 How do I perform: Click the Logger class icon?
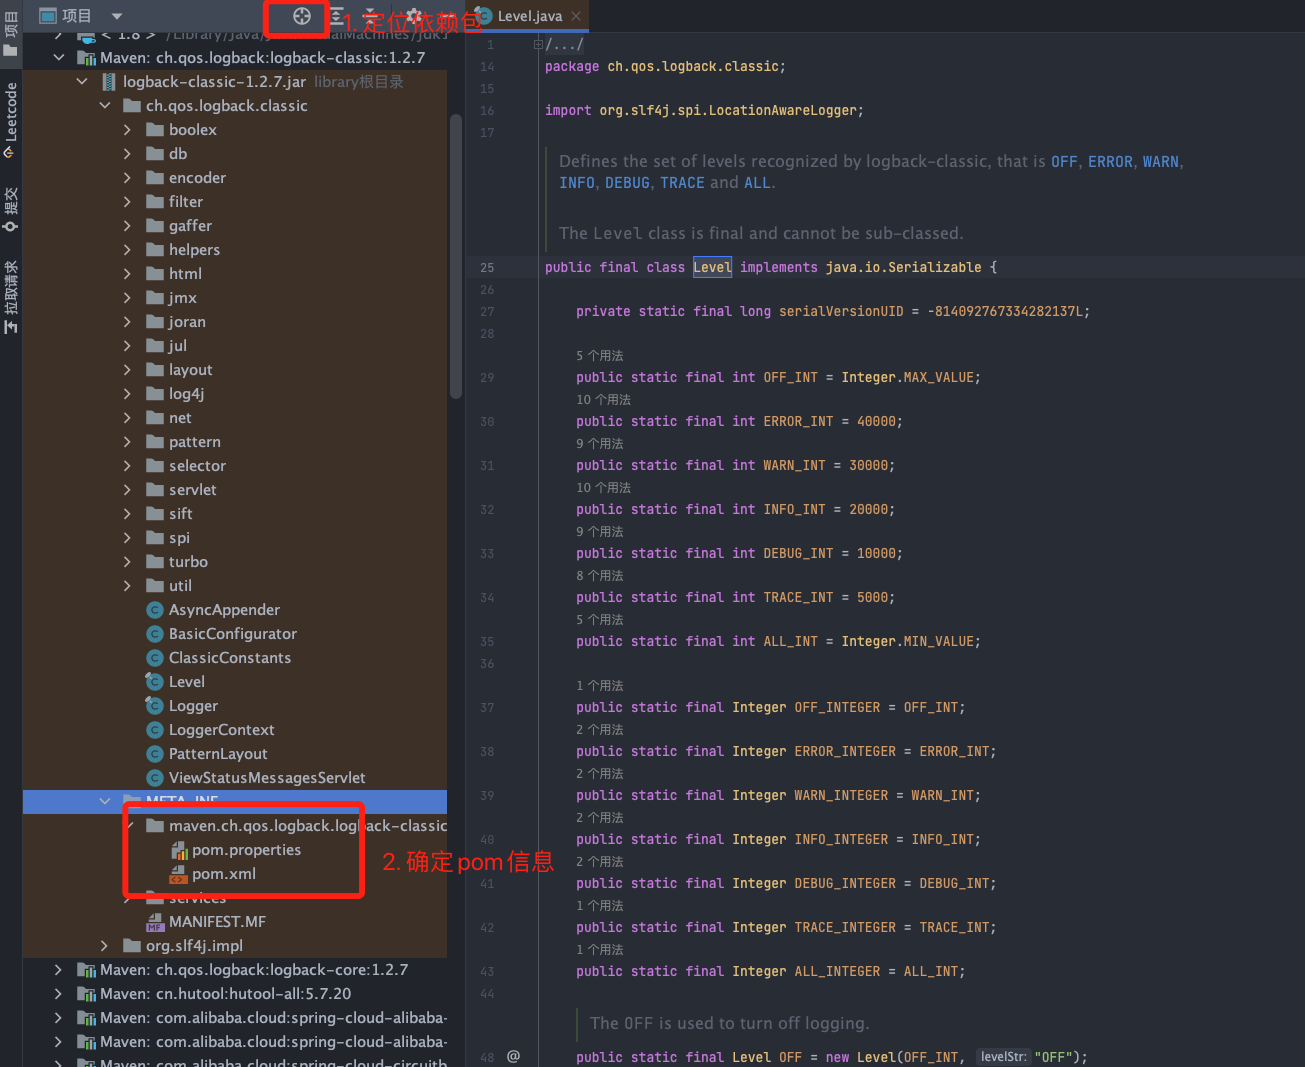[x=154, y=706]
